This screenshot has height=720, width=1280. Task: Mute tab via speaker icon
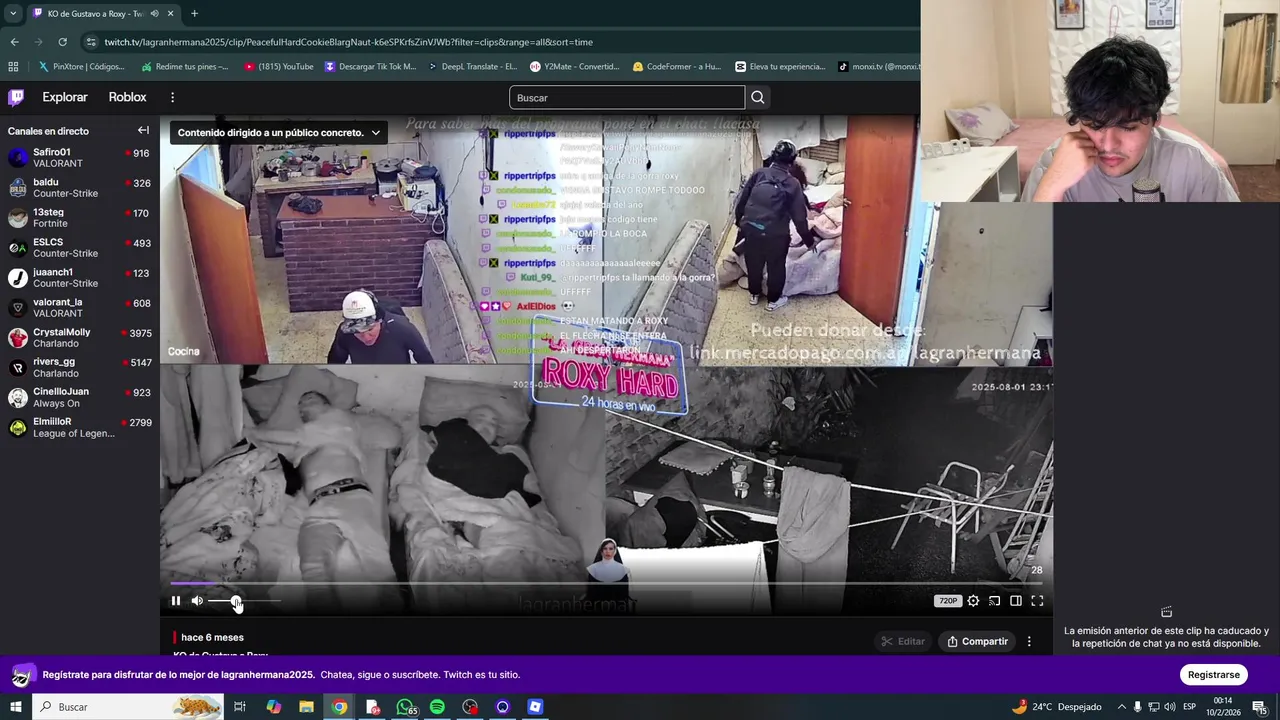point(154,13)
